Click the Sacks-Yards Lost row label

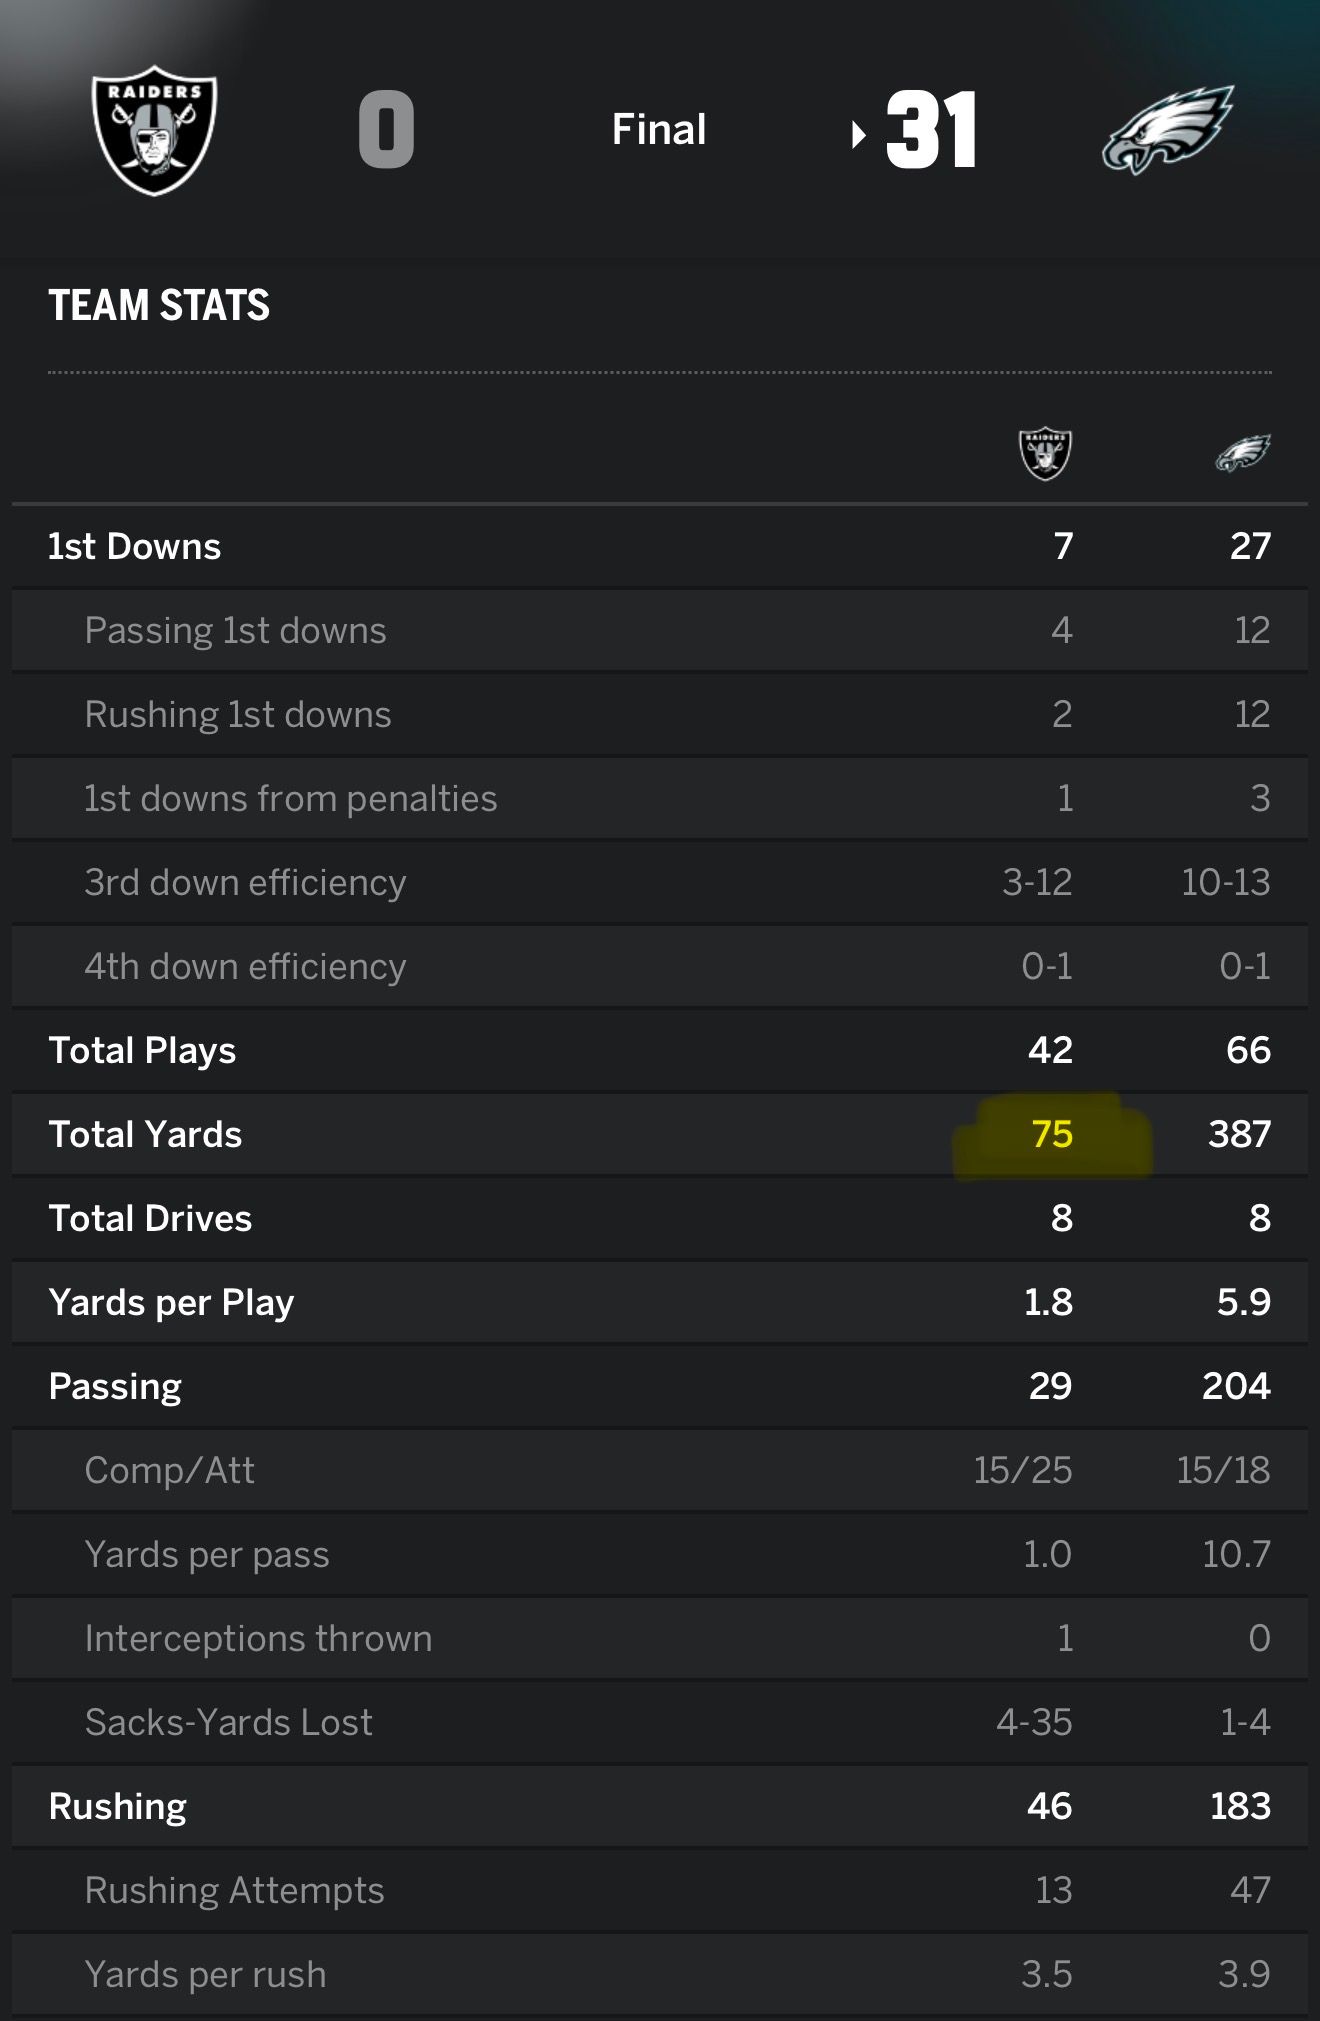click(x=229, y=1722)
